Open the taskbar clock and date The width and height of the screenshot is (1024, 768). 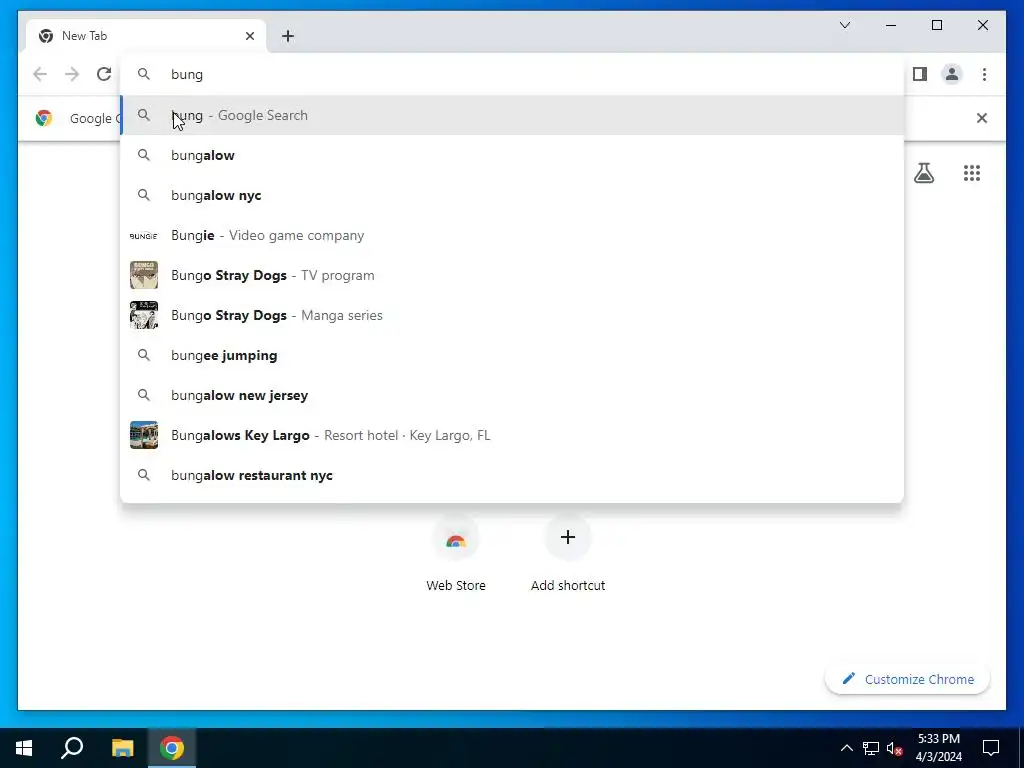coord(938,748)
